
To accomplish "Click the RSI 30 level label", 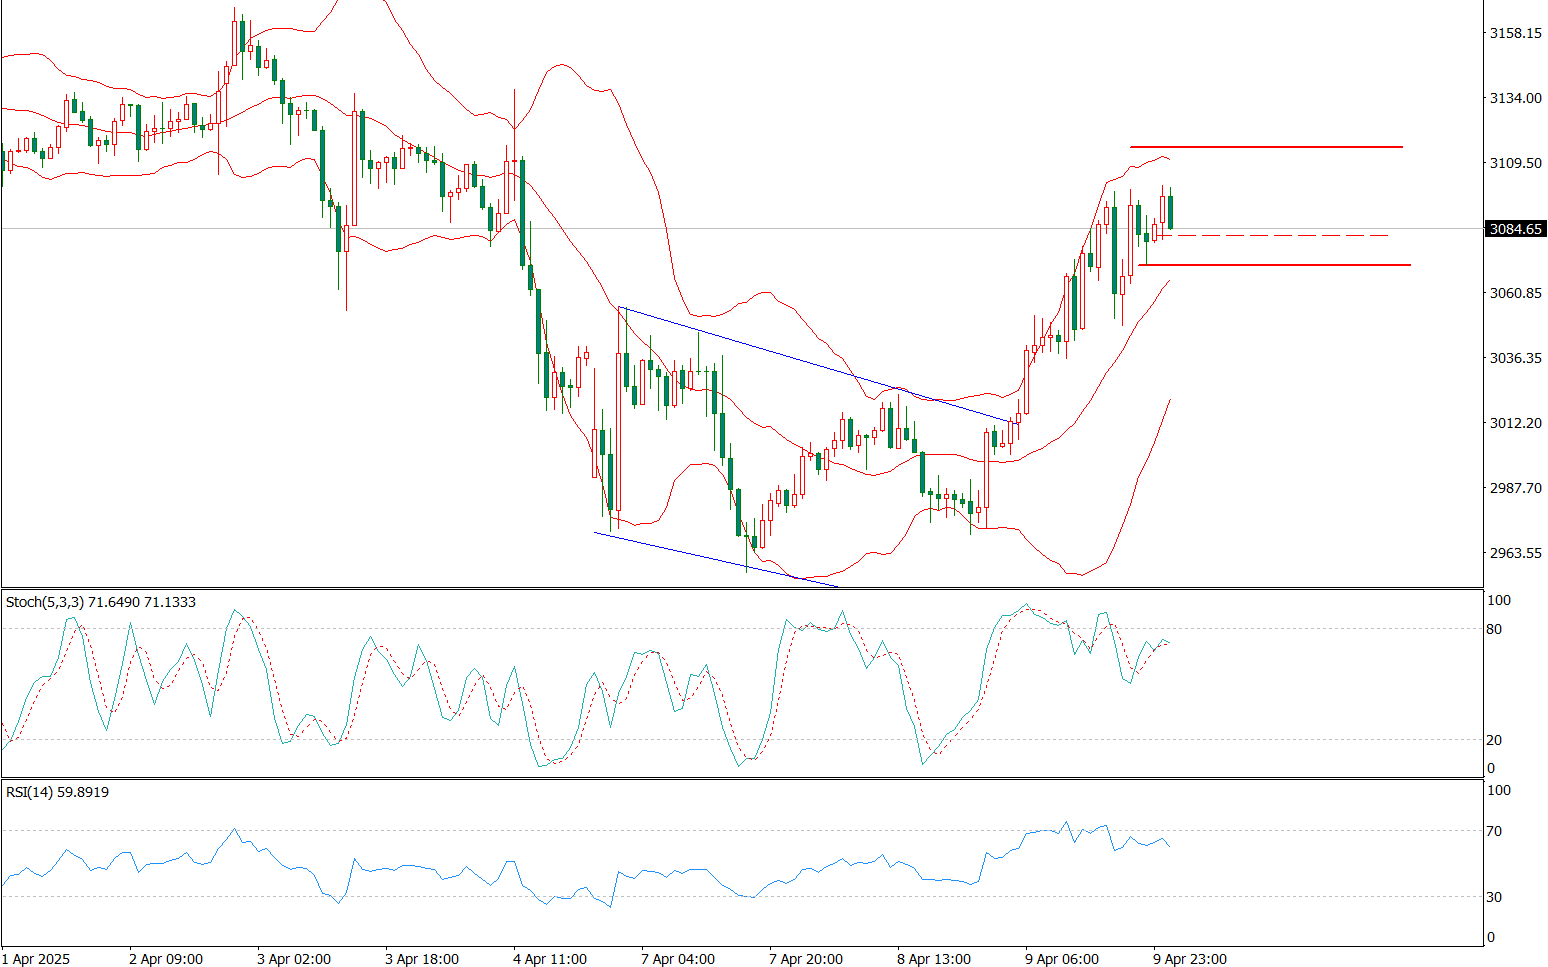I will click(x=1494, y=897).
